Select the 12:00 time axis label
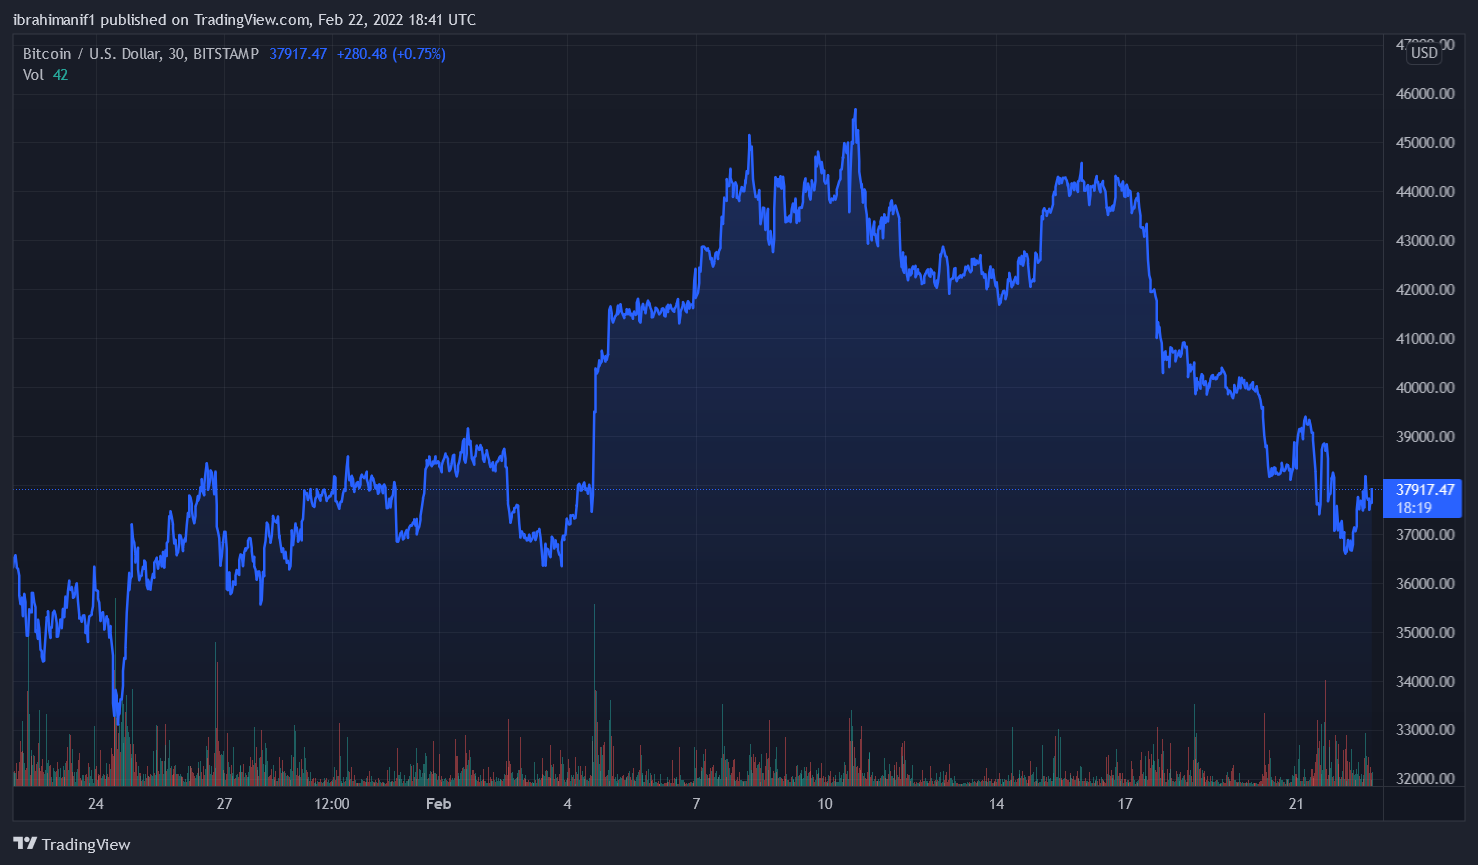The width and height of the screenshot is (1478, 865). point(332,804)
